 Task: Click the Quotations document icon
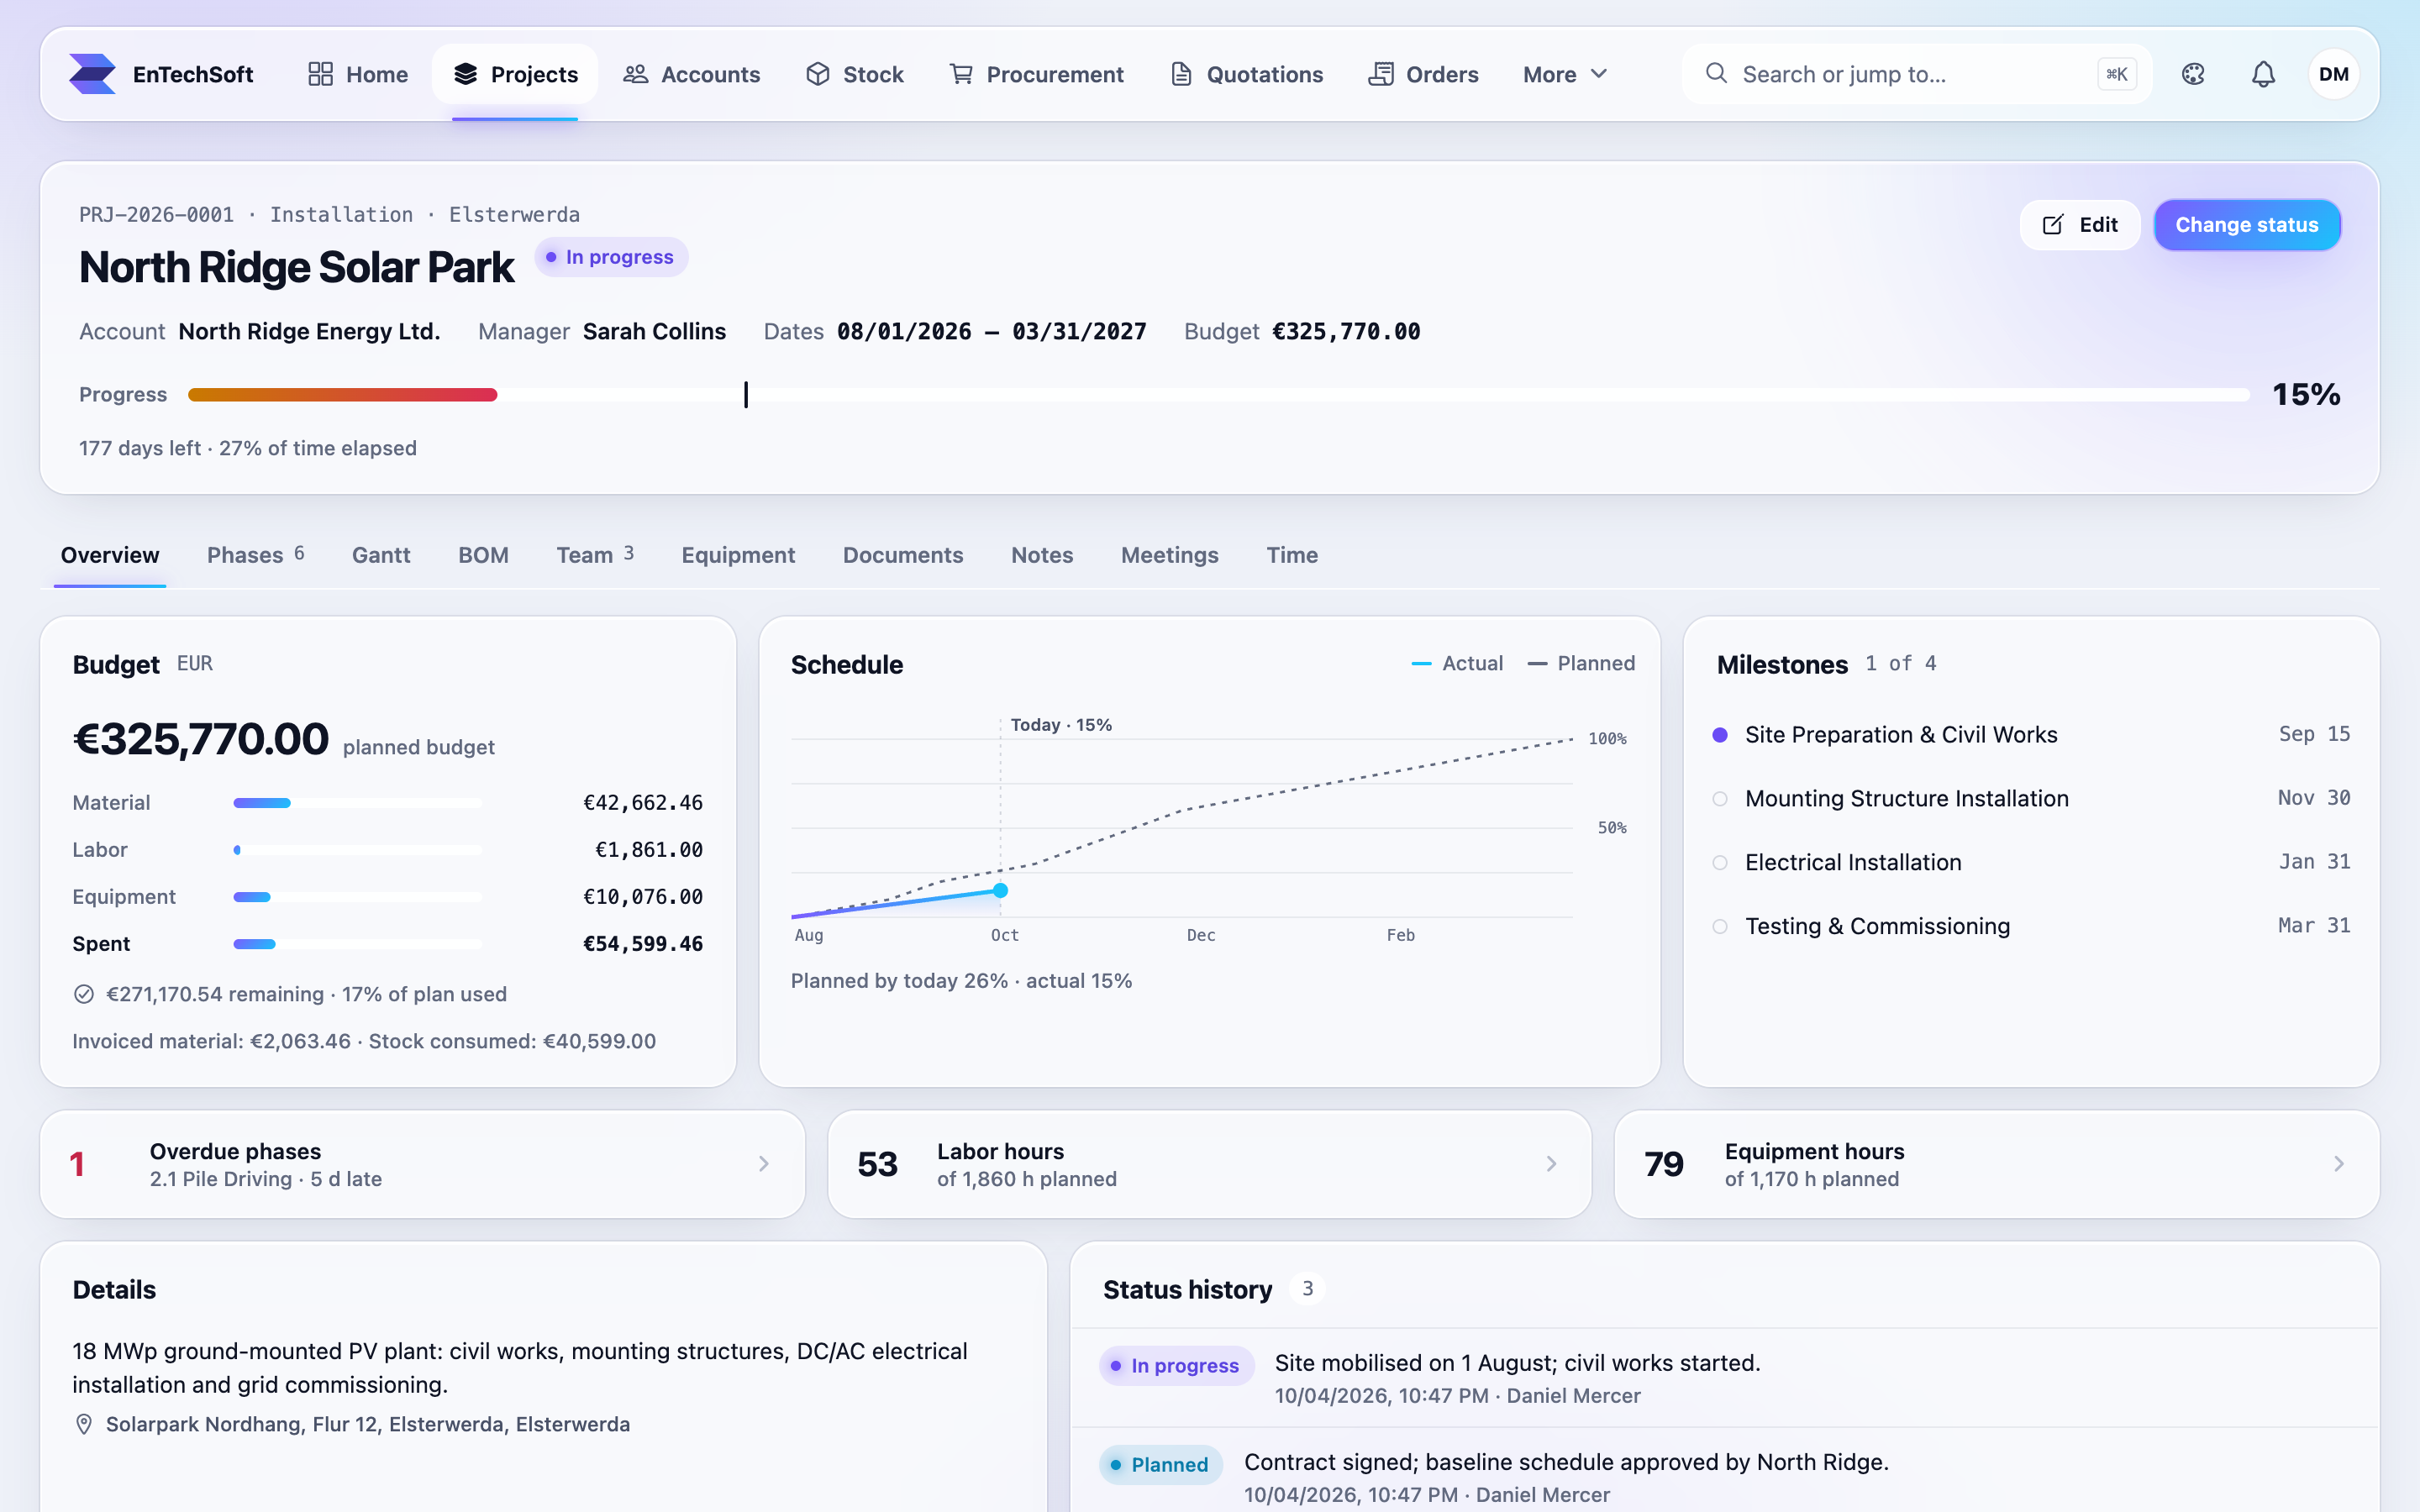[1181, 74]
